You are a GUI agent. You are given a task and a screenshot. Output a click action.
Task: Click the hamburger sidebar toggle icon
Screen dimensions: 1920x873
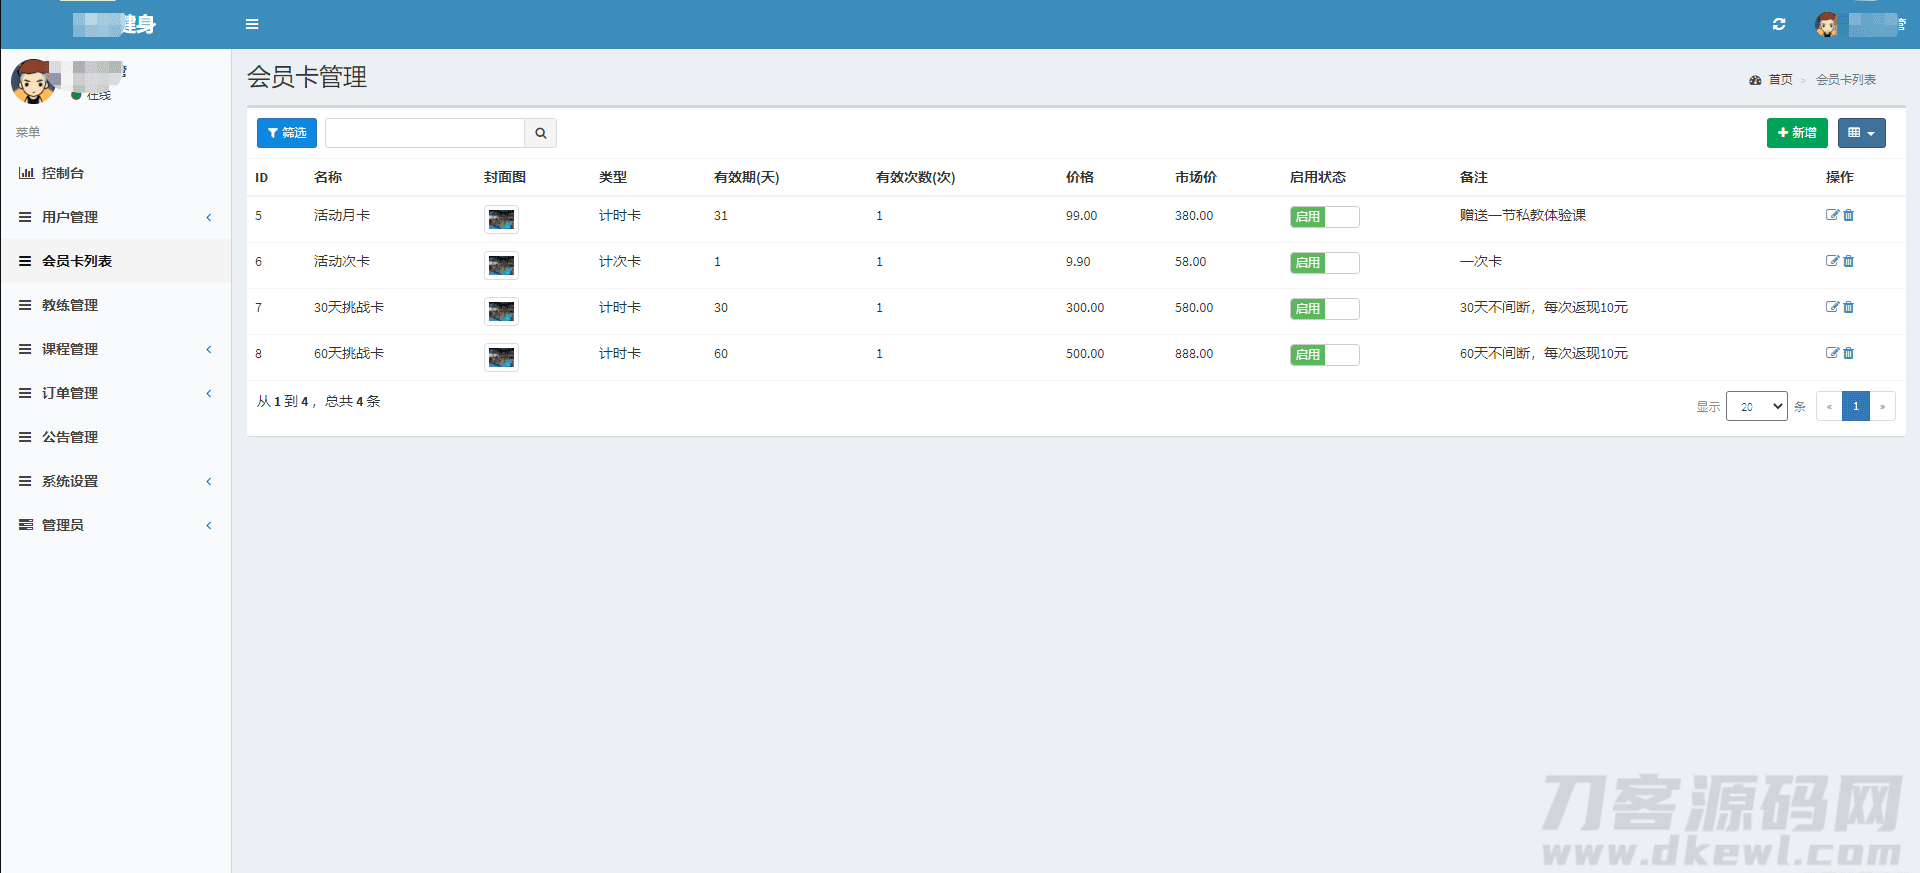click(x=252, y=24)
